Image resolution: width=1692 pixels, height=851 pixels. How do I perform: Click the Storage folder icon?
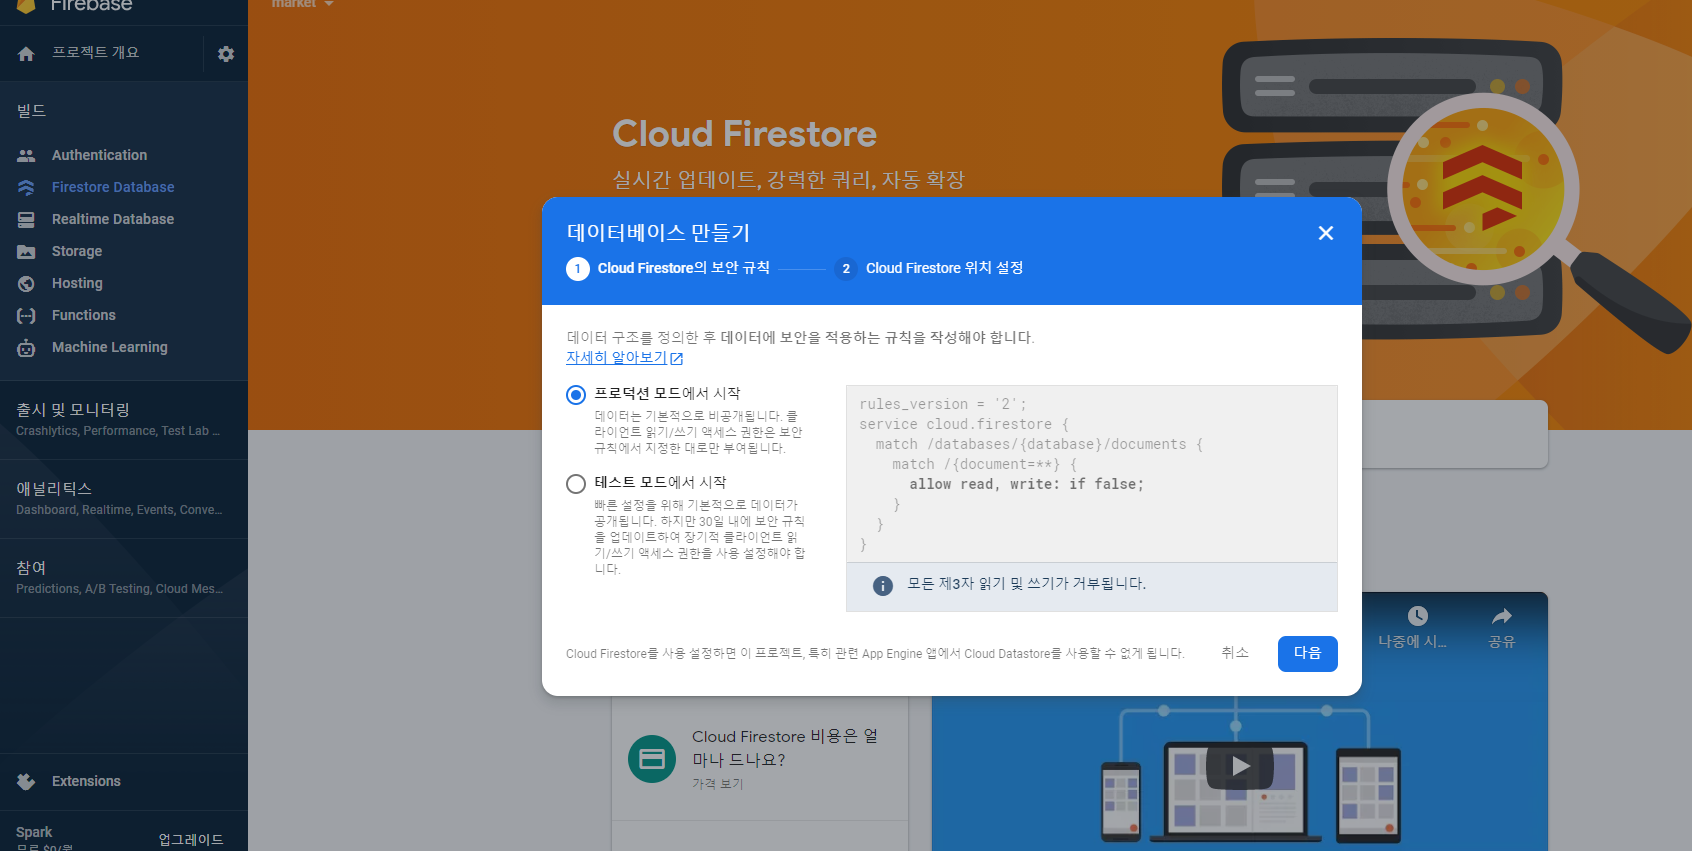[x=26, y=251]
